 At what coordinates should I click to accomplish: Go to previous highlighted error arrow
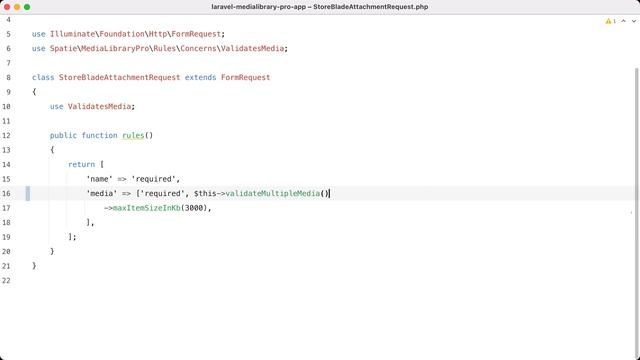624,21
